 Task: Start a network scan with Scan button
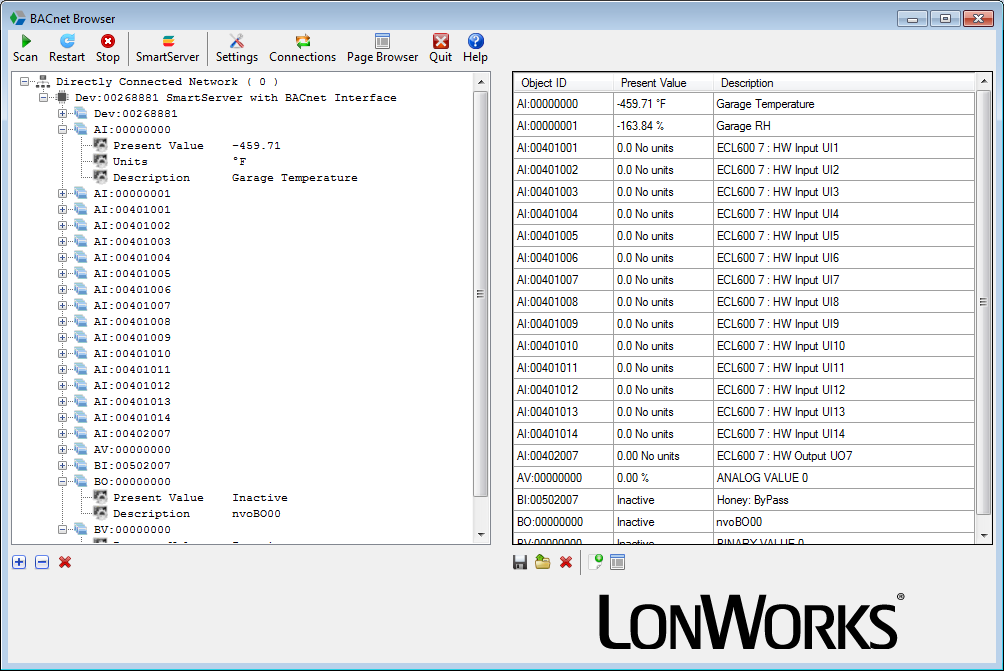coord(26,49)
